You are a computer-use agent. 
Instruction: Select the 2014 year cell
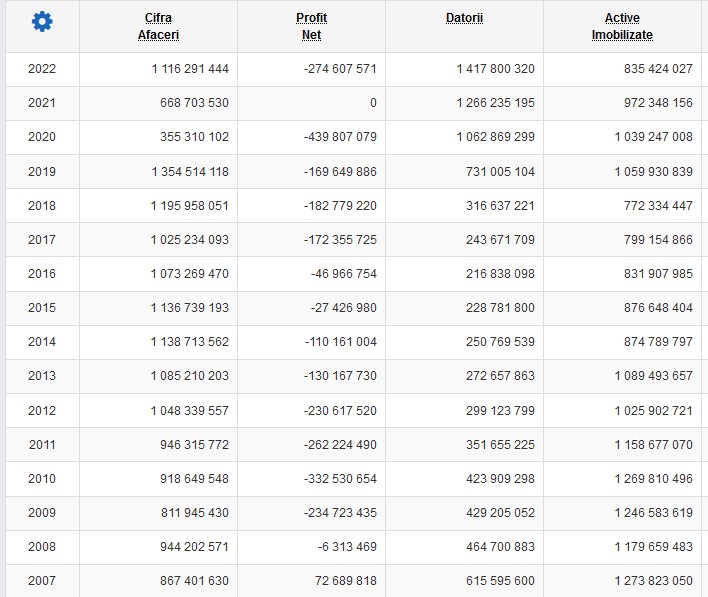pos(42,342)
